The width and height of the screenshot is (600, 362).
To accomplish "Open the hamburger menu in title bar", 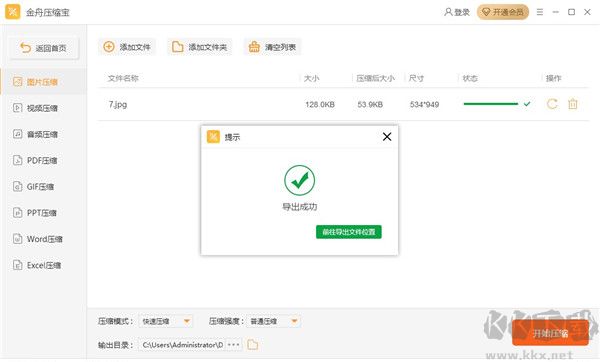I will pyautogui.click(x=540, y=12).
